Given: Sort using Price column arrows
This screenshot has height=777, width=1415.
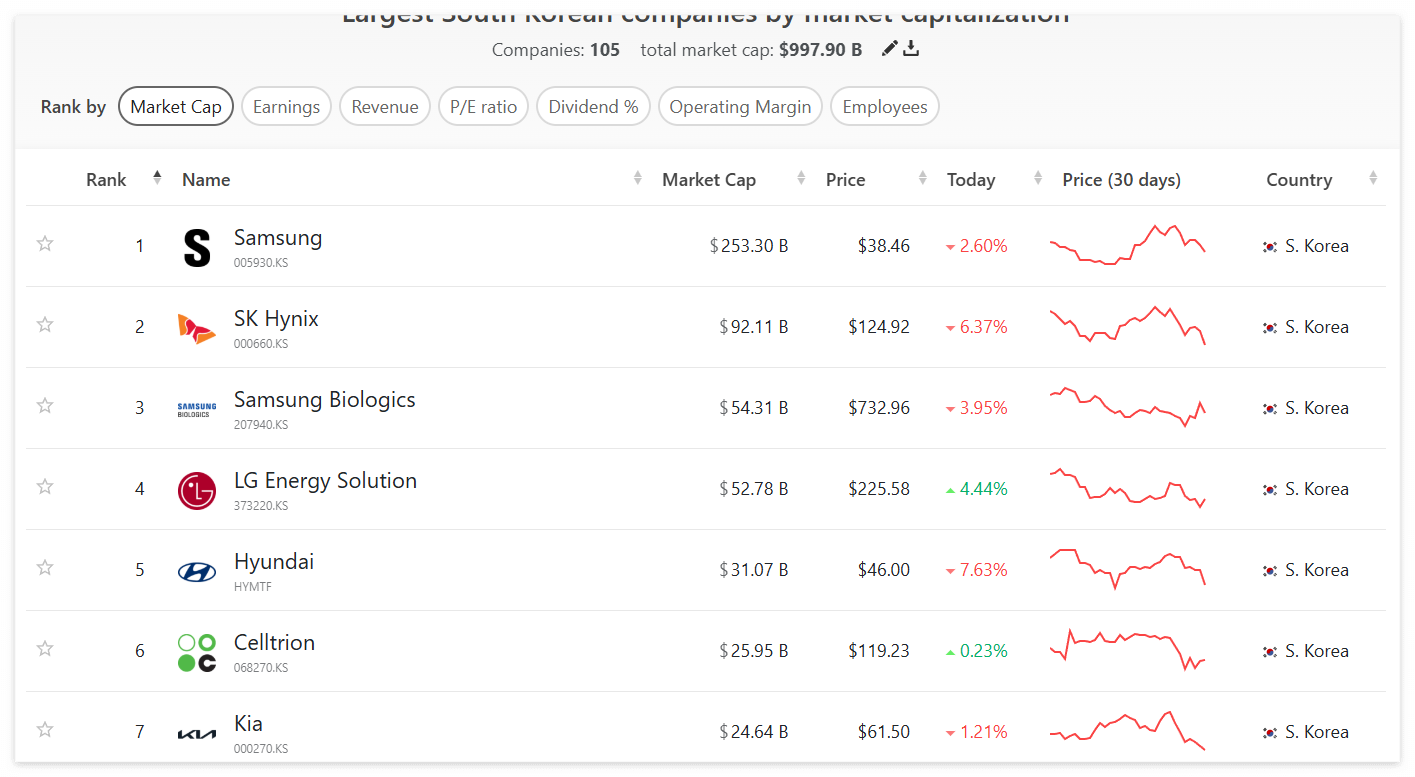Looking at the screenshot, I should coord(923,178).
